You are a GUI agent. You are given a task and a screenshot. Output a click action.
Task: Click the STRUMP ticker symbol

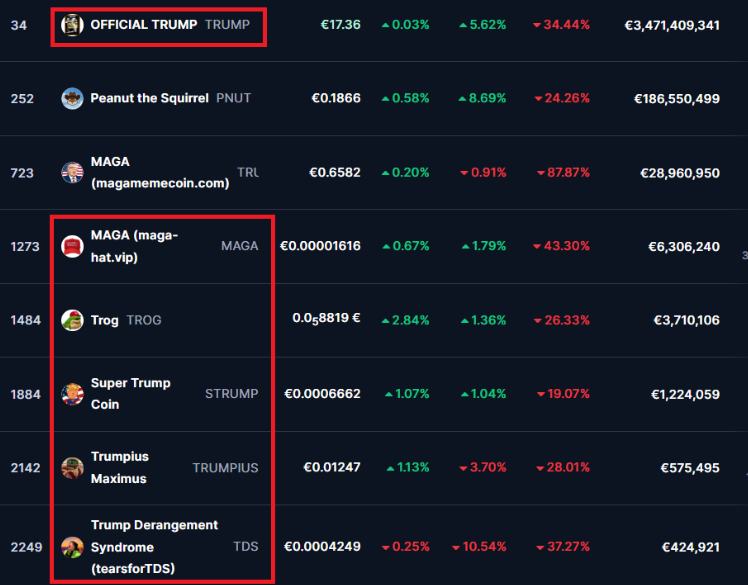pos(231,394)
